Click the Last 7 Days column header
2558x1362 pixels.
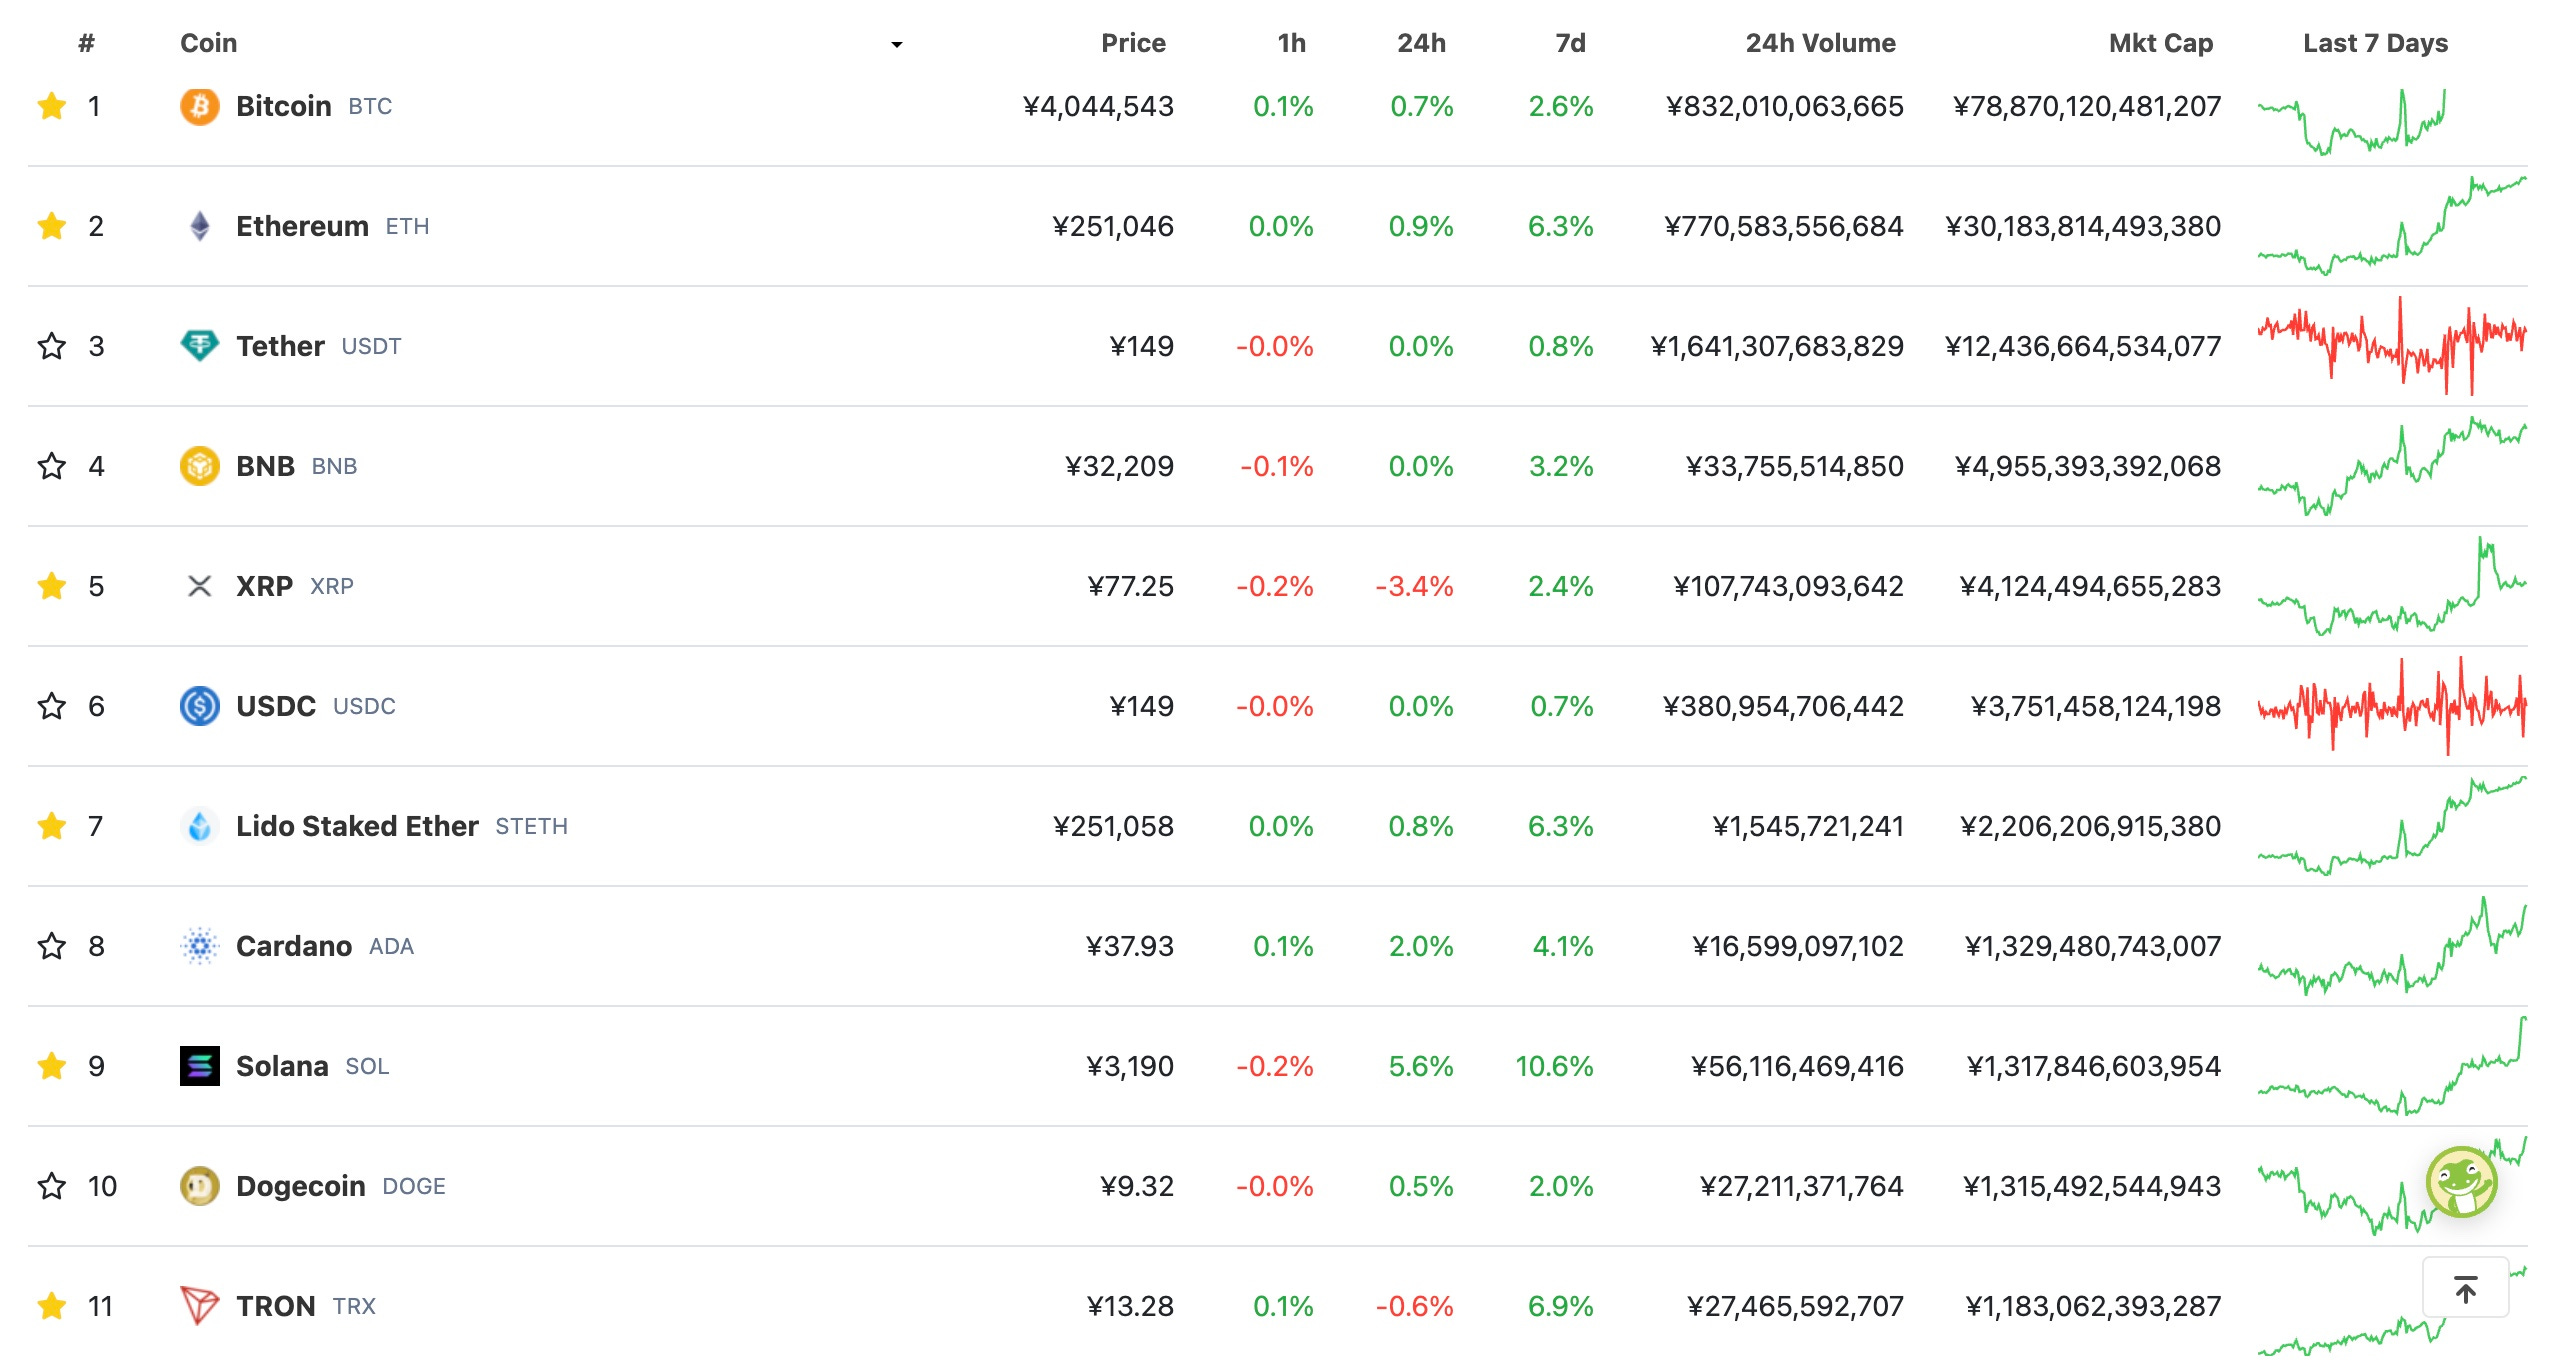[x=2375, y=43]
